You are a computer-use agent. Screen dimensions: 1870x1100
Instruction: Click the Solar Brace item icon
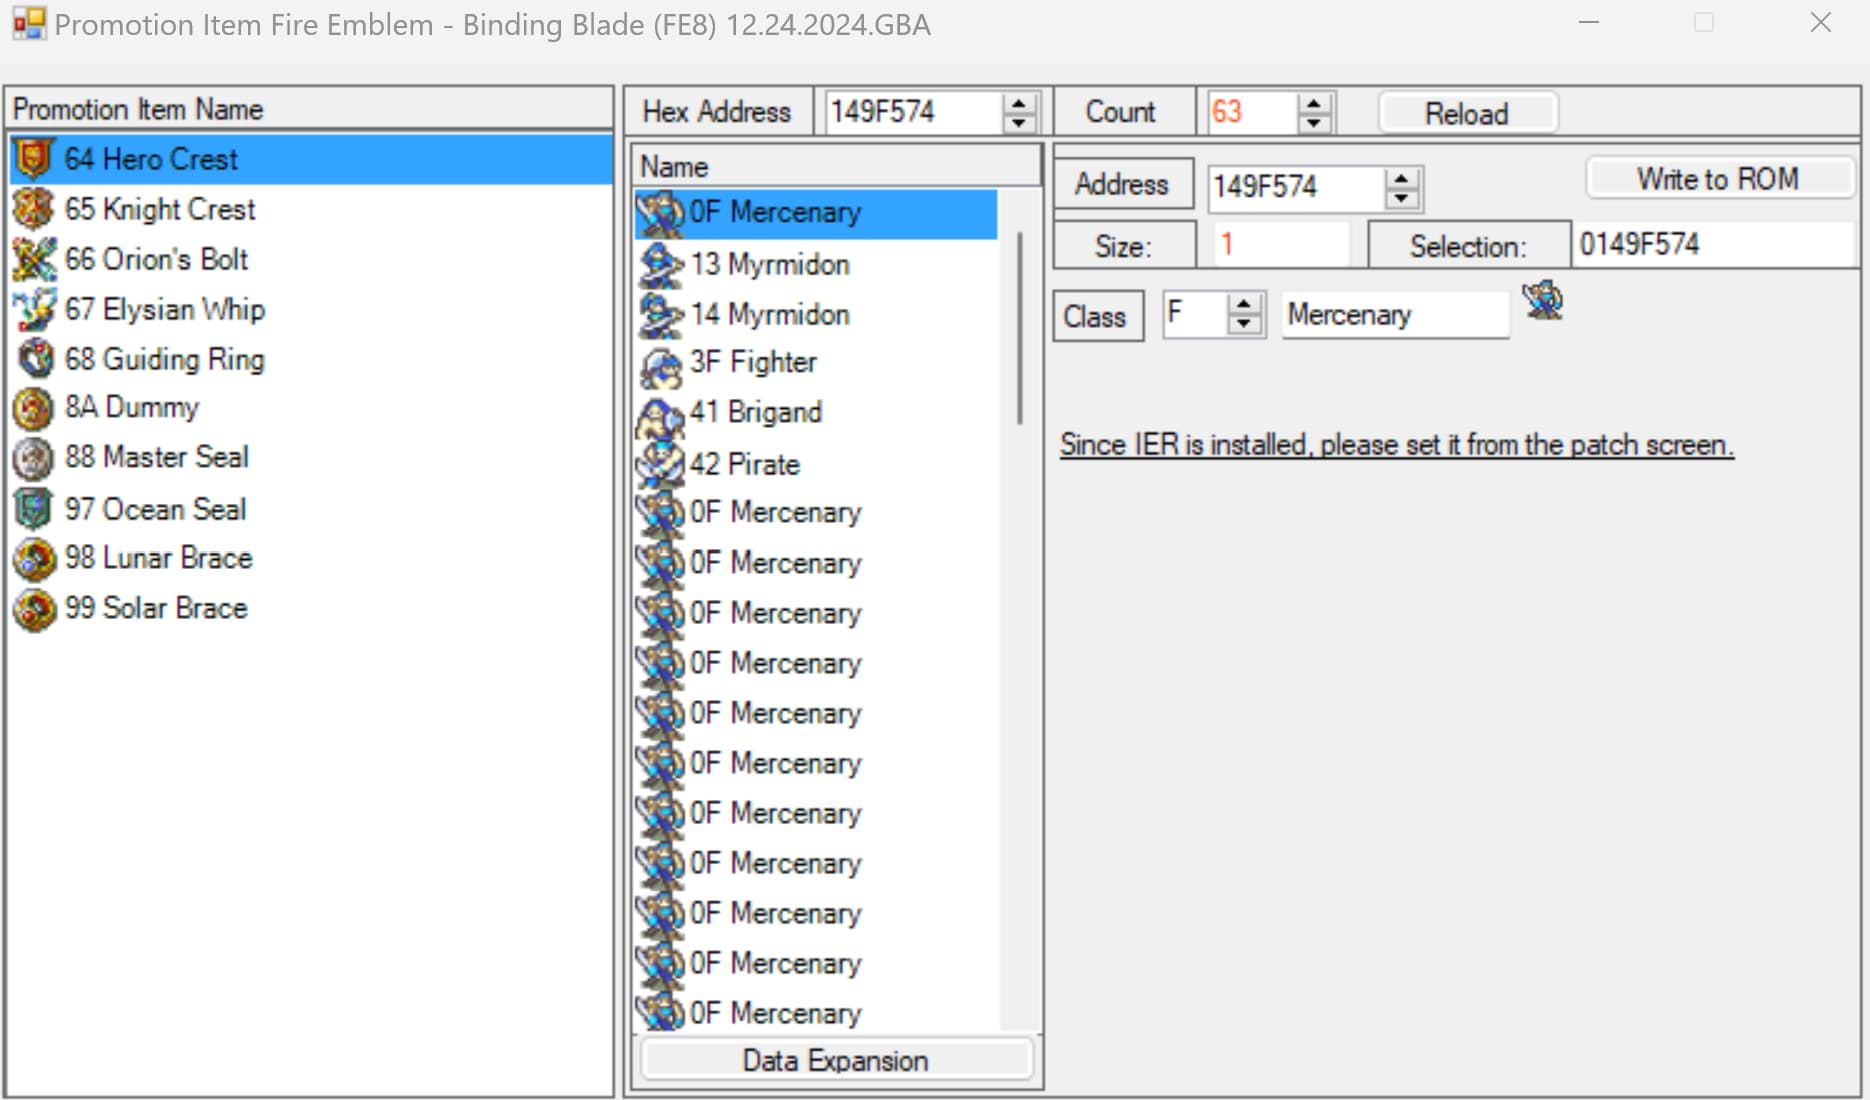click(33, 608)
